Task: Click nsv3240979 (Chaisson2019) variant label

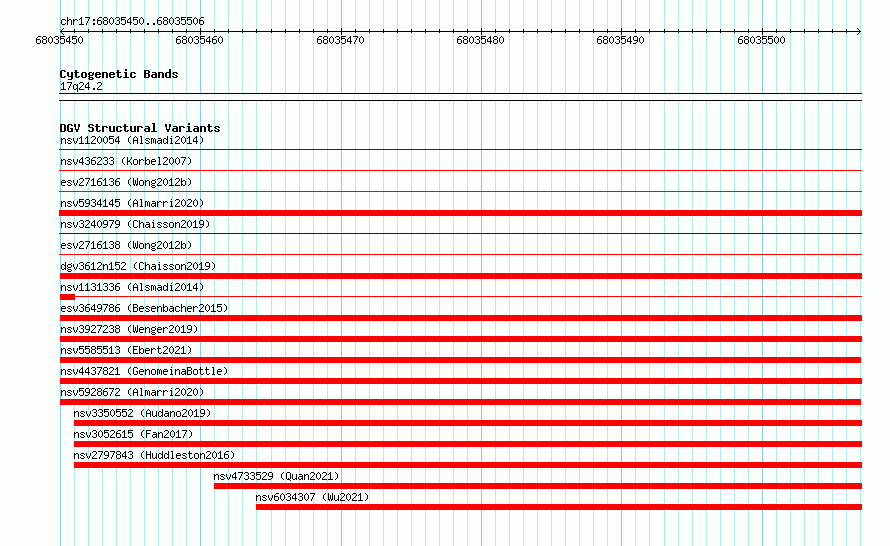Action: click(x=135, y=224)
